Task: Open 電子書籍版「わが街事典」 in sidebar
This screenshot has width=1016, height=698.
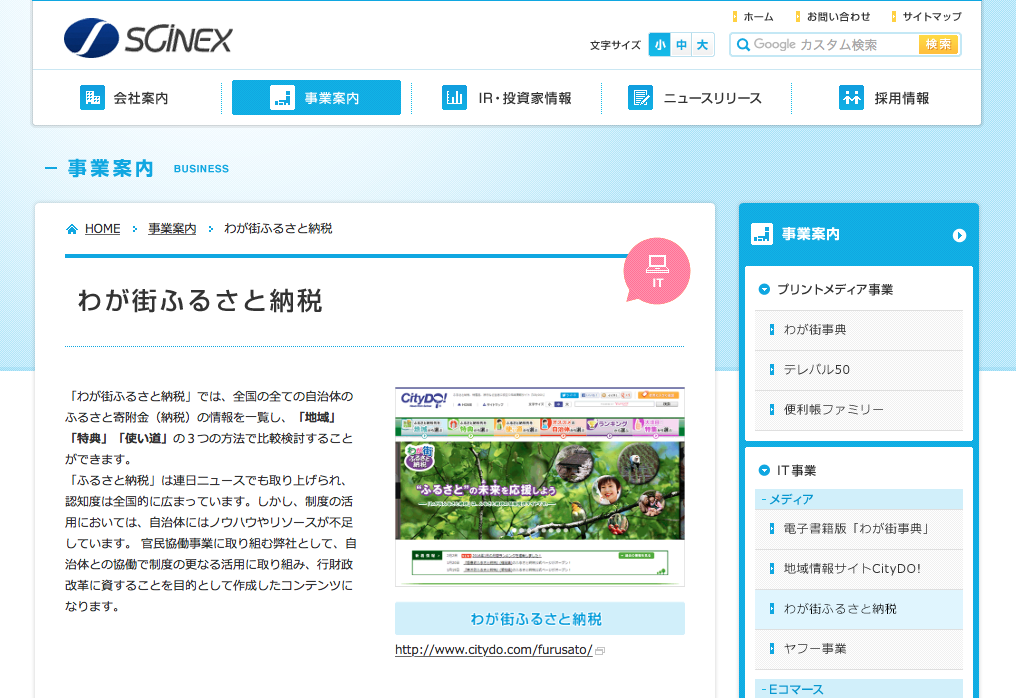Action: tap(859, 529)
